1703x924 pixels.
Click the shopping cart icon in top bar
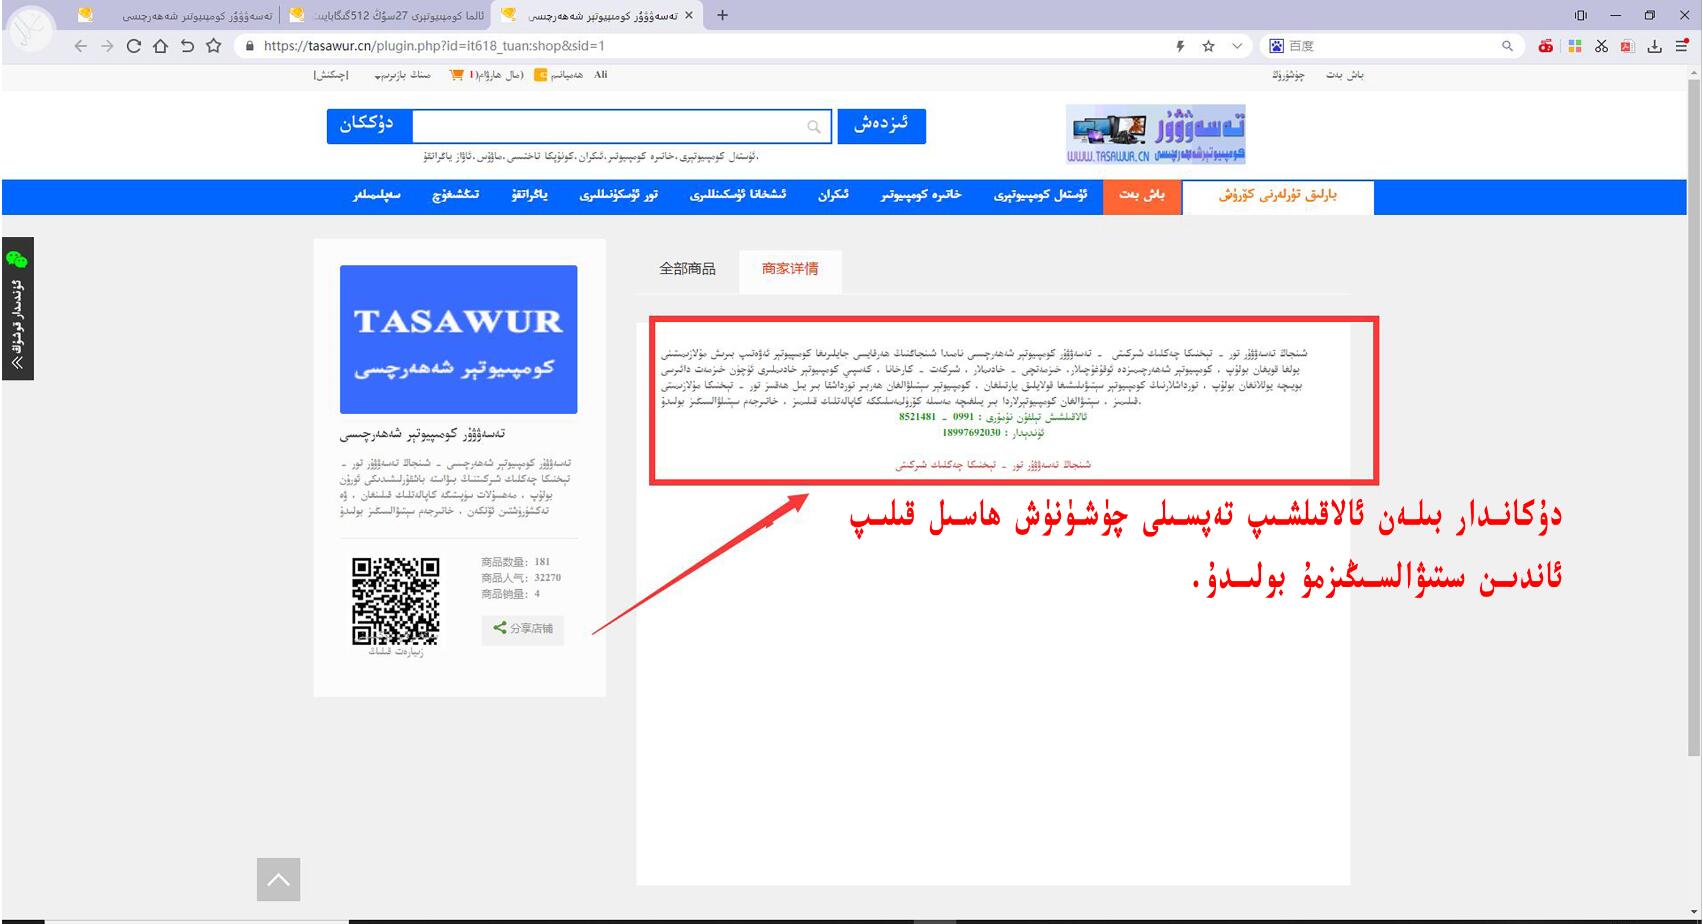456,75
